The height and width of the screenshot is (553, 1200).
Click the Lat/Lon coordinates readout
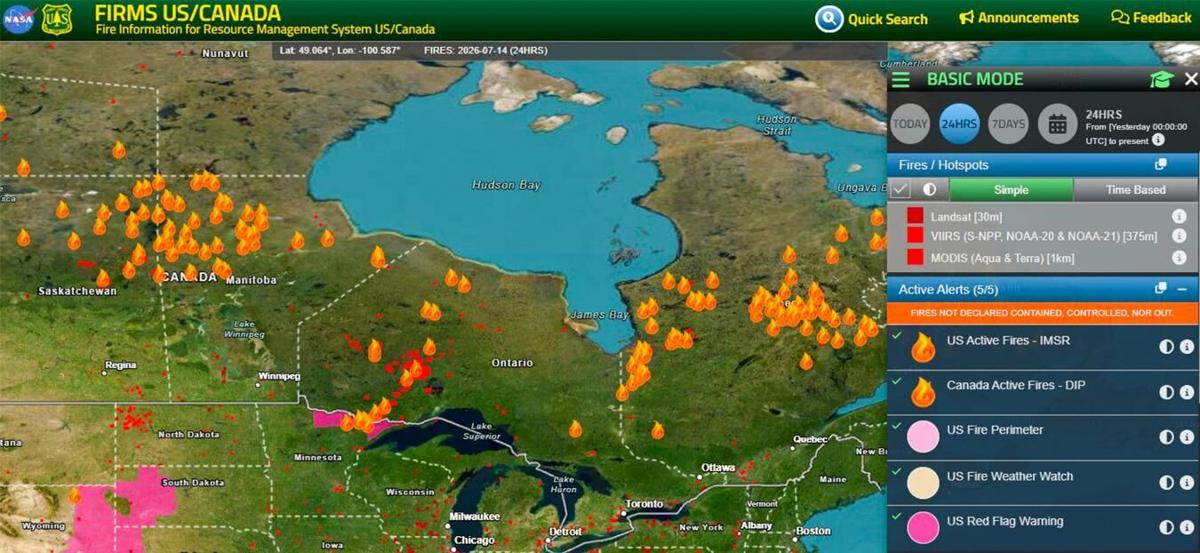[x=341, y=50]
